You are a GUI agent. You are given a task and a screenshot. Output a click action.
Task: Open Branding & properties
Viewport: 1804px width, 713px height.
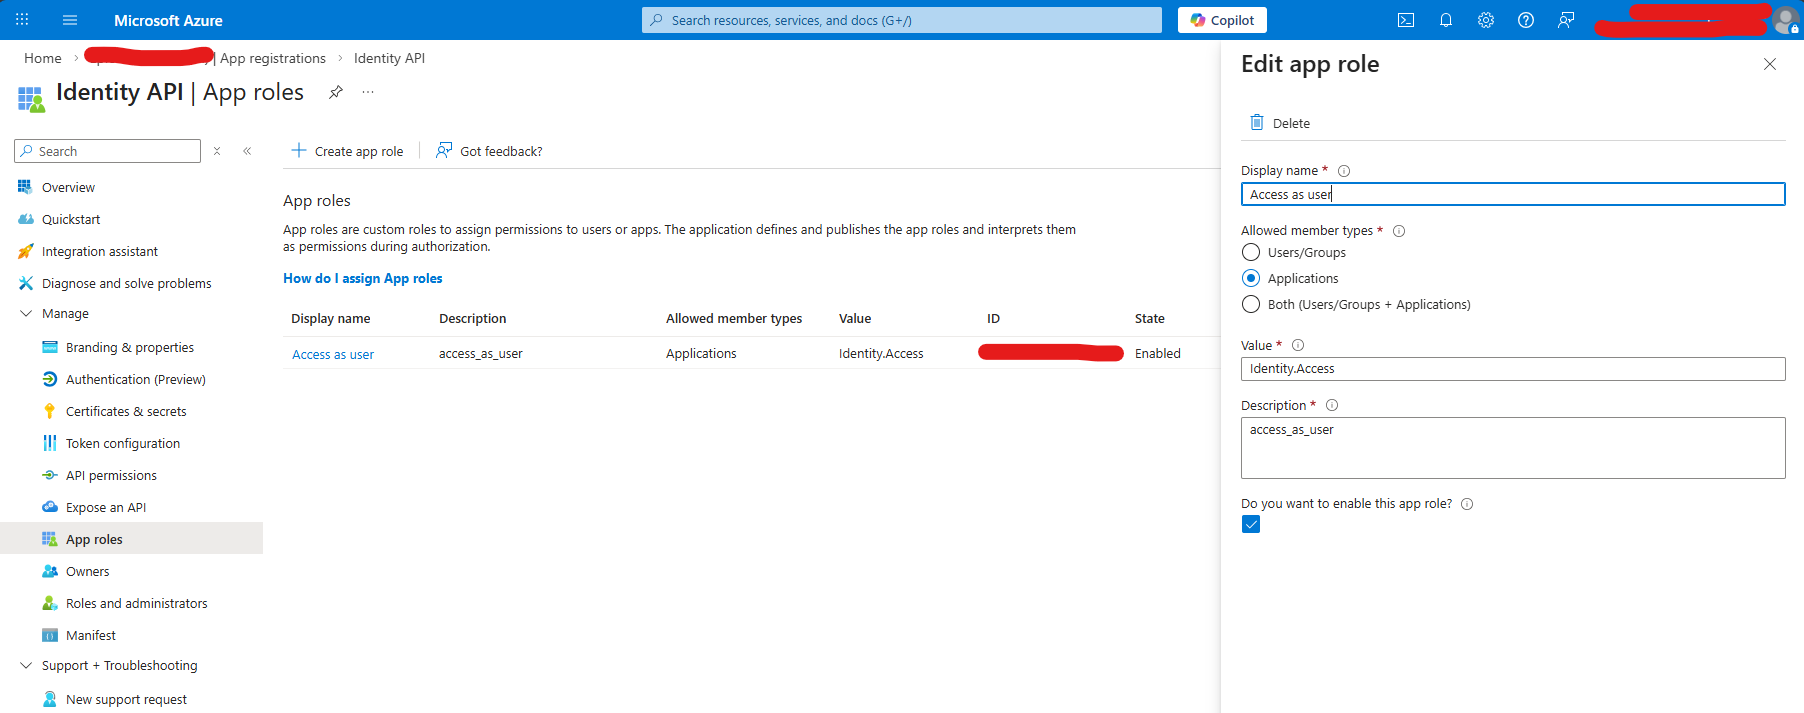point(130,347)
